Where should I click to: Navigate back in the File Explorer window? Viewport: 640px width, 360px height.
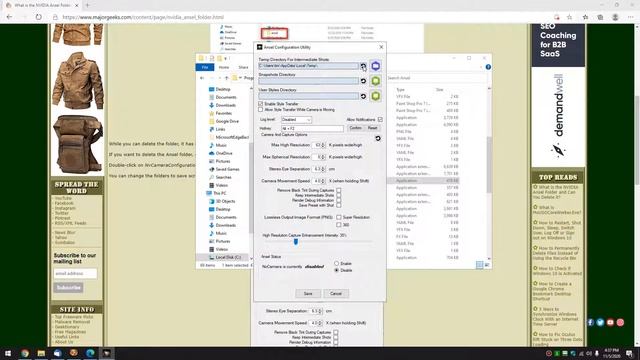(x=202, y=78)
